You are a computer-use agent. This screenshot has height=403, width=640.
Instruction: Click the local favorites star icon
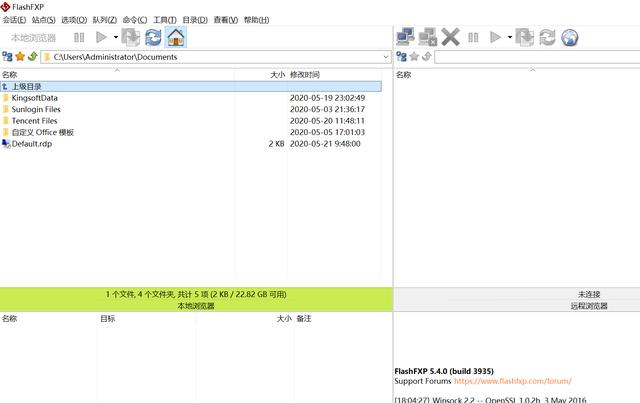(20, 57)
